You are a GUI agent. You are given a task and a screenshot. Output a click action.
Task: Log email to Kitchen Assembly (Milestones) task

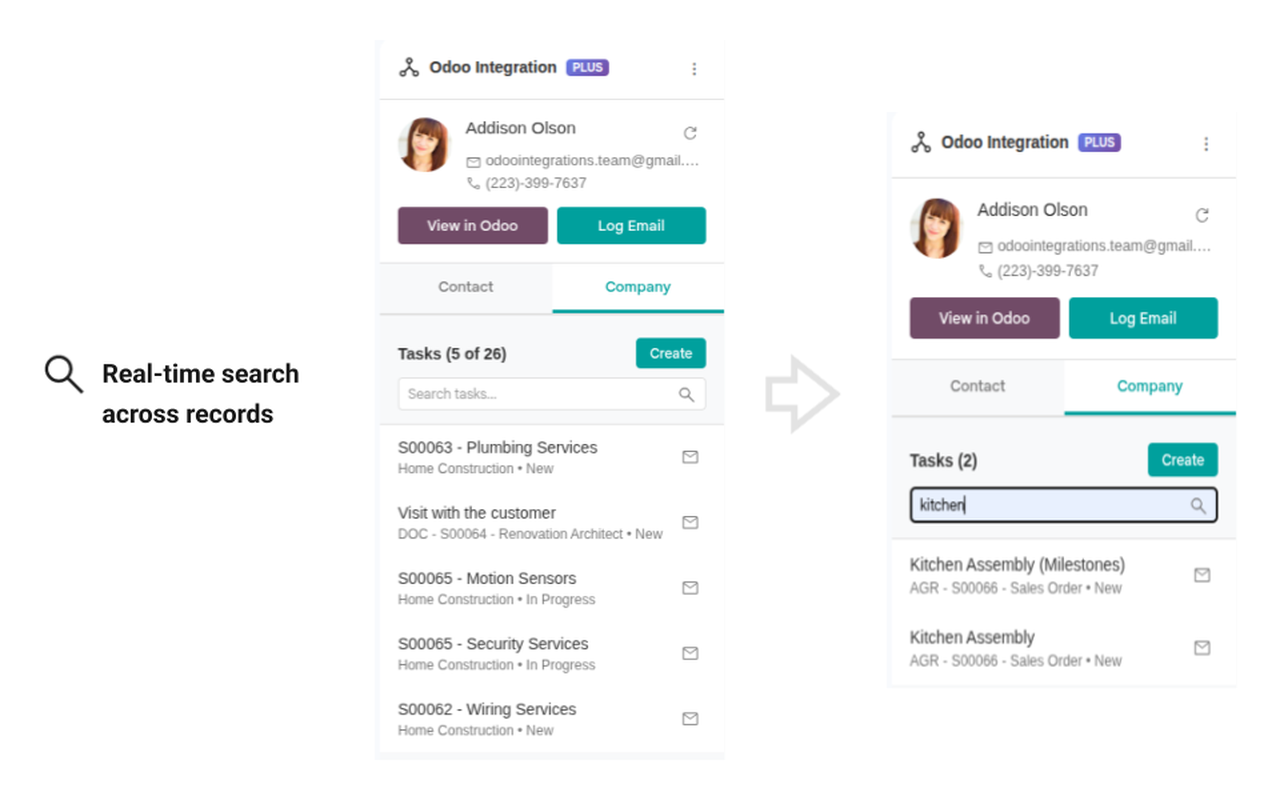1202,575
